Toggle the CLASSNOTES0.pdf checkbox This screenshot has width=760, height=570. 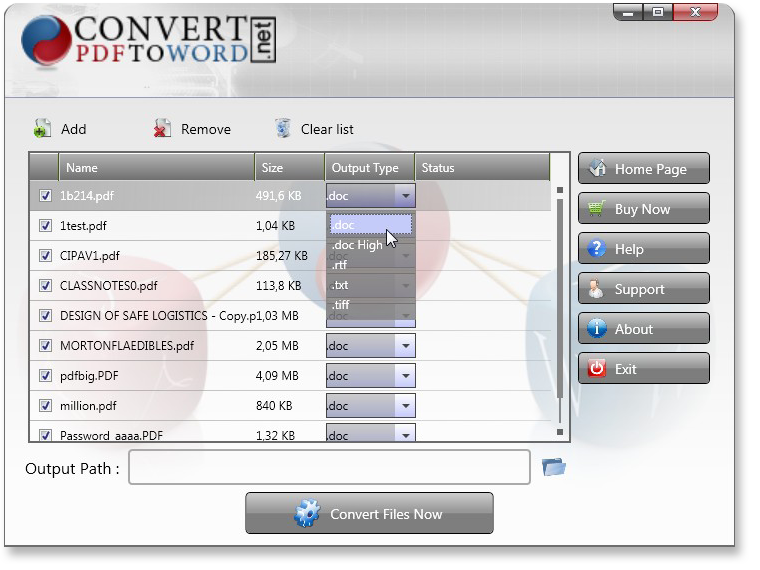pos(46,286)
